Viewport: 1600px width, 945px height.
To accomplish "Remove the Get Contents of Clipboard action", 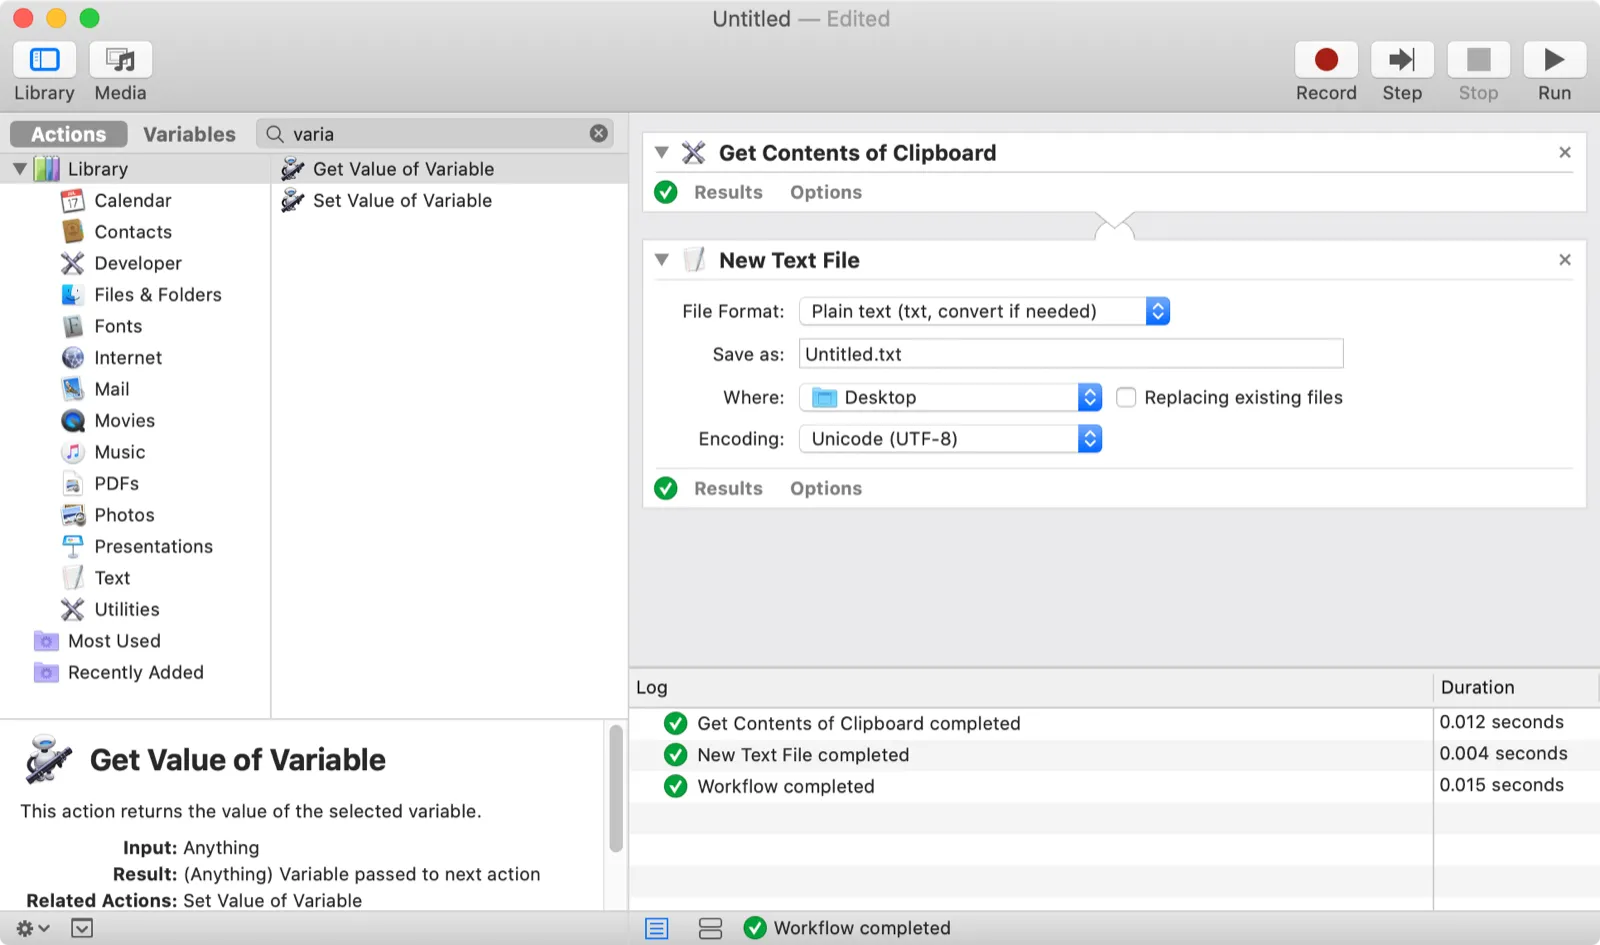I will tap(1565, 152).
